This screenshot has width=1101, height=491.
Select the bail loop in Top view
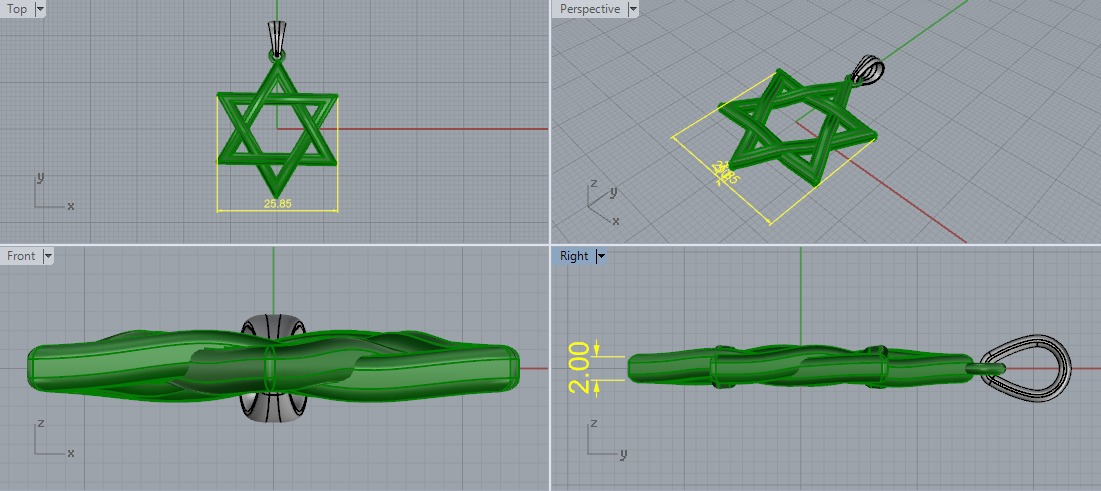(x=277, y=39)
